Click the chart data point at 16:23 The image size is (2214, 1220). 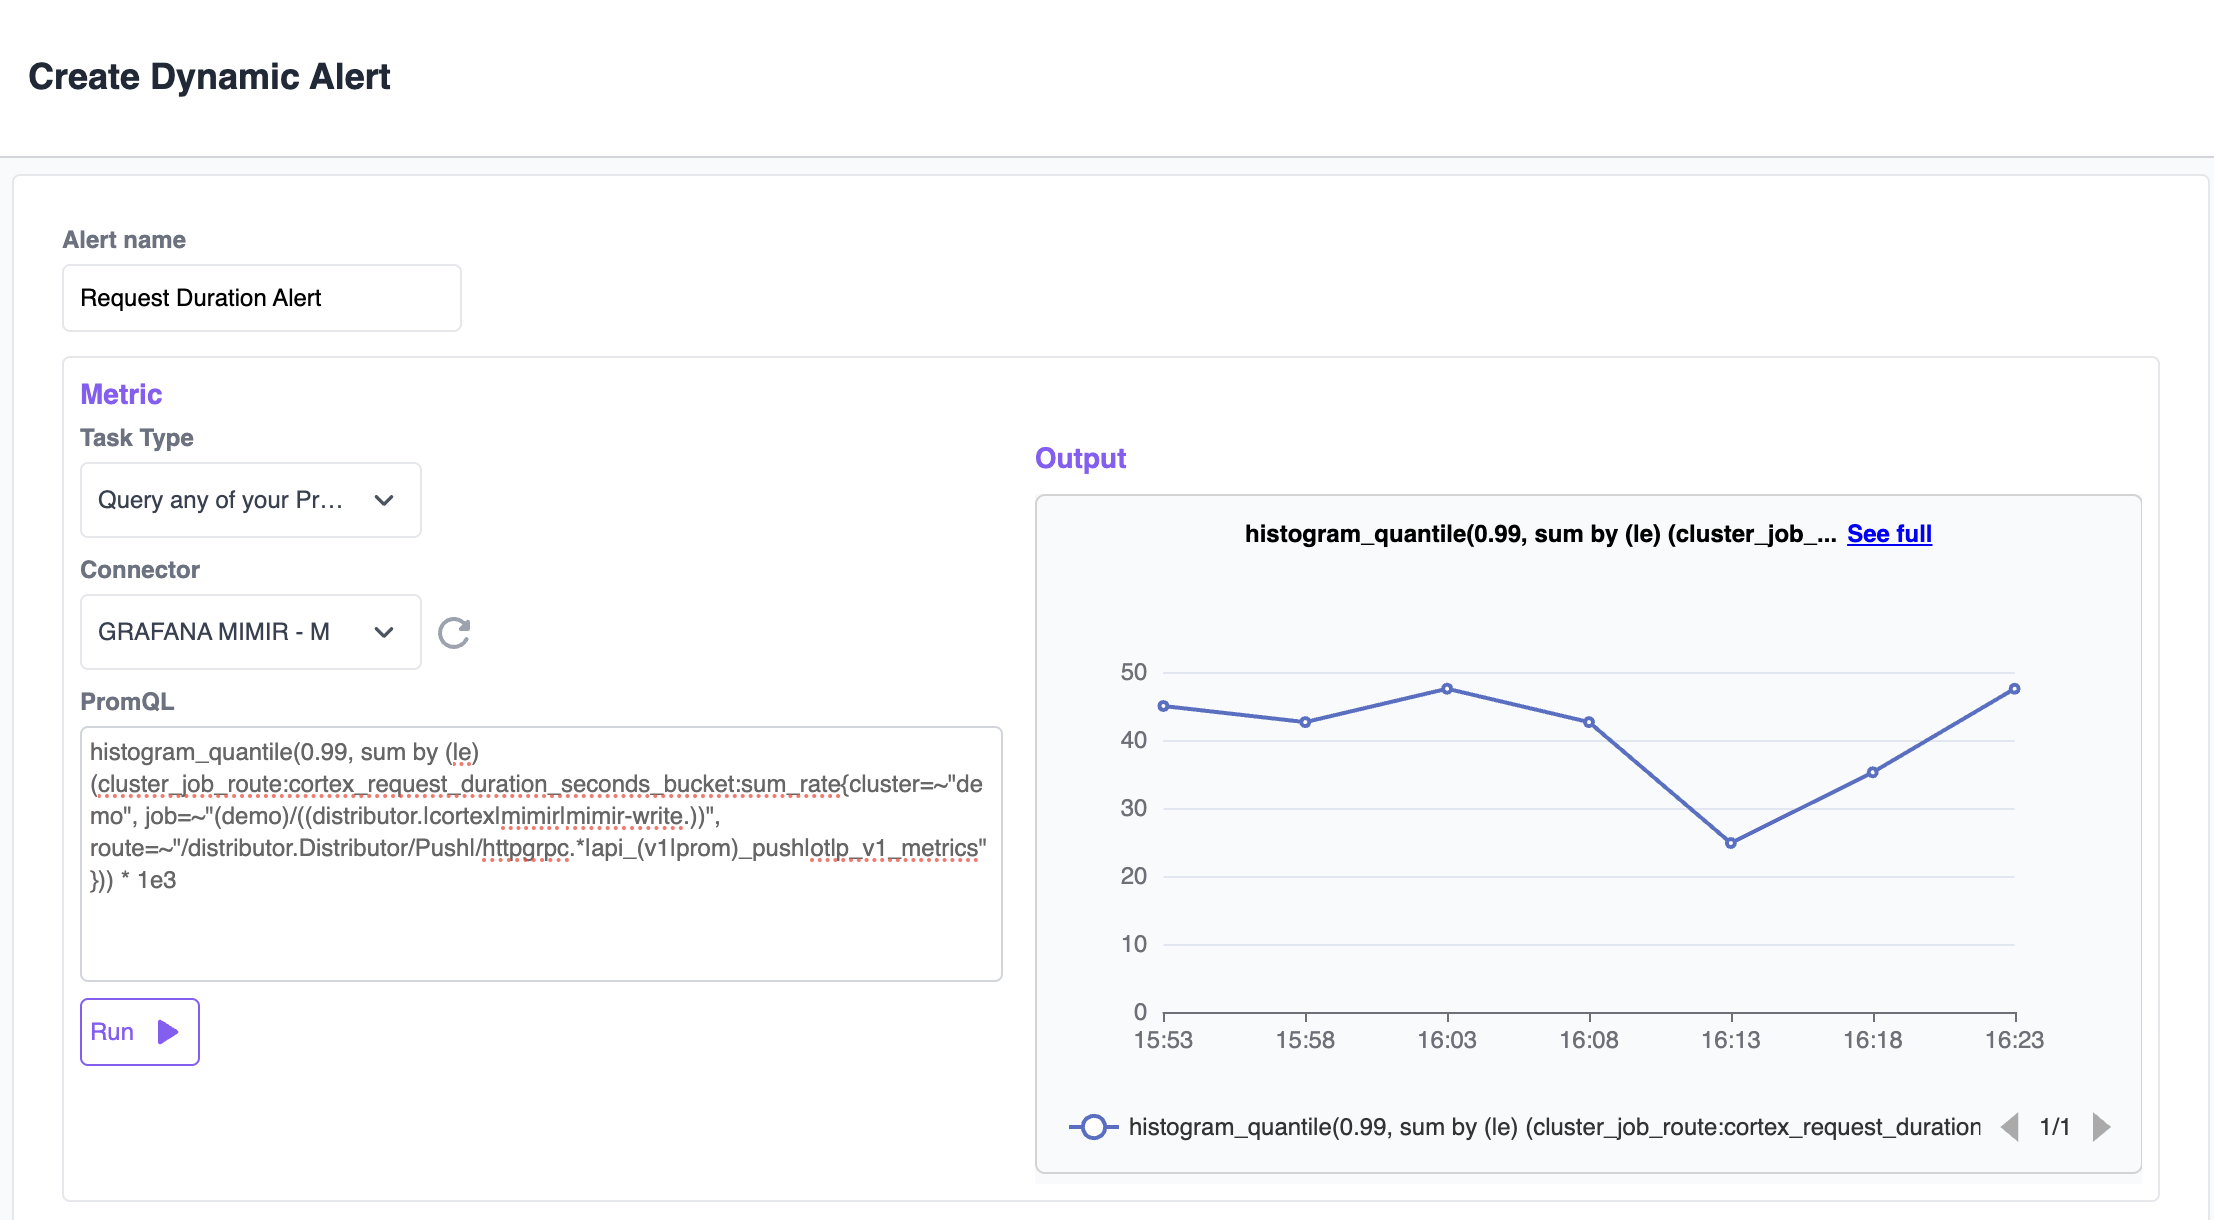[x=2015, y=689]
